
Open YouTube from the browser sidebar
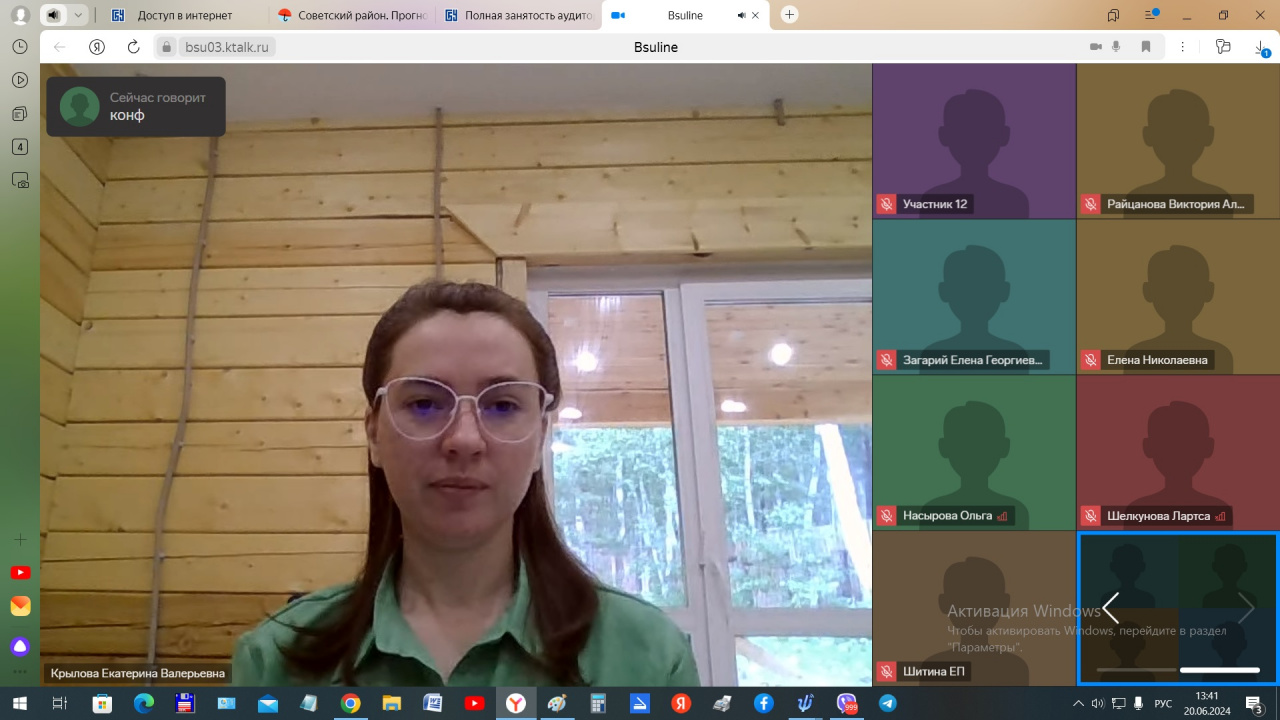(20, 573)
